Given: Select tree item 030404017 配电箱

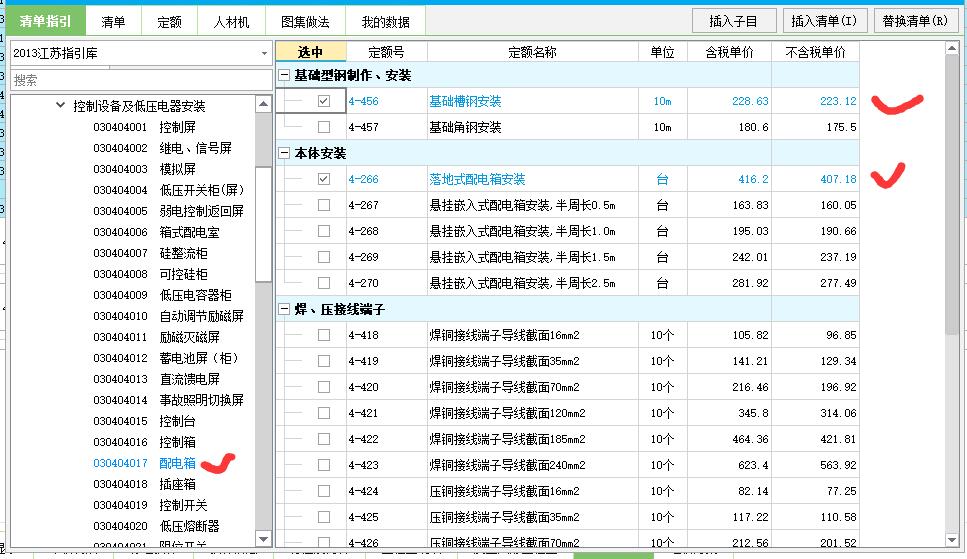Looking at the screenshot, I should pos(144,463).
